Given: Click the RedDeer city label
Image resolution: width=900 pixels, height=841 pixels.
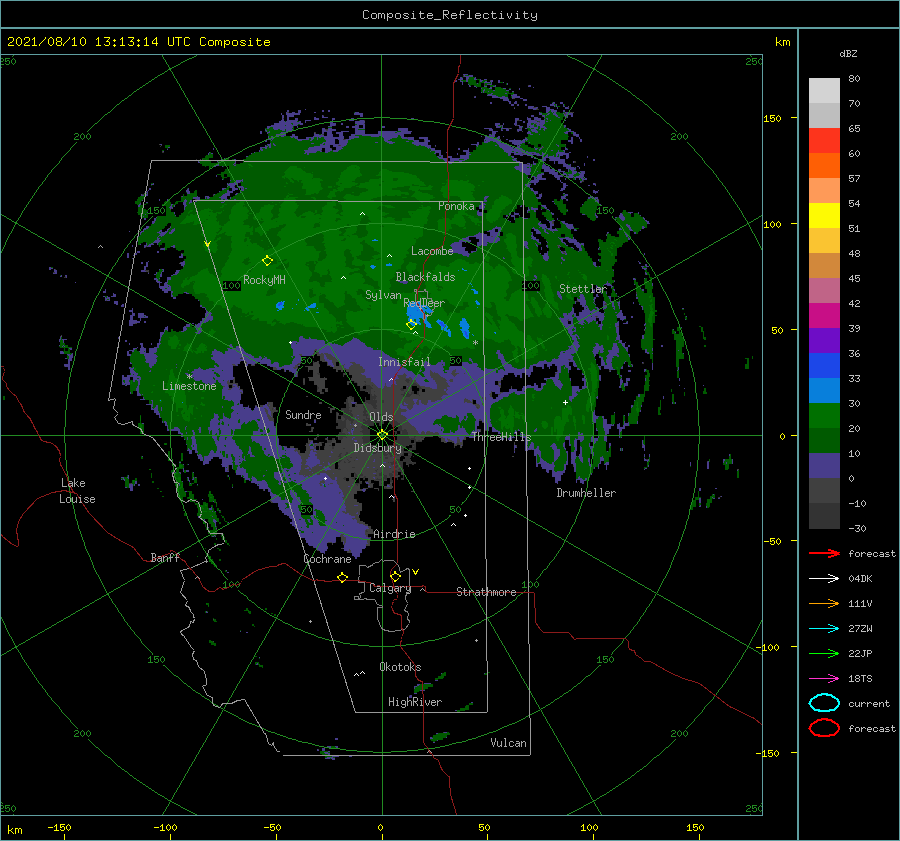Looking at the screenshot, I should tap(424, 303).
